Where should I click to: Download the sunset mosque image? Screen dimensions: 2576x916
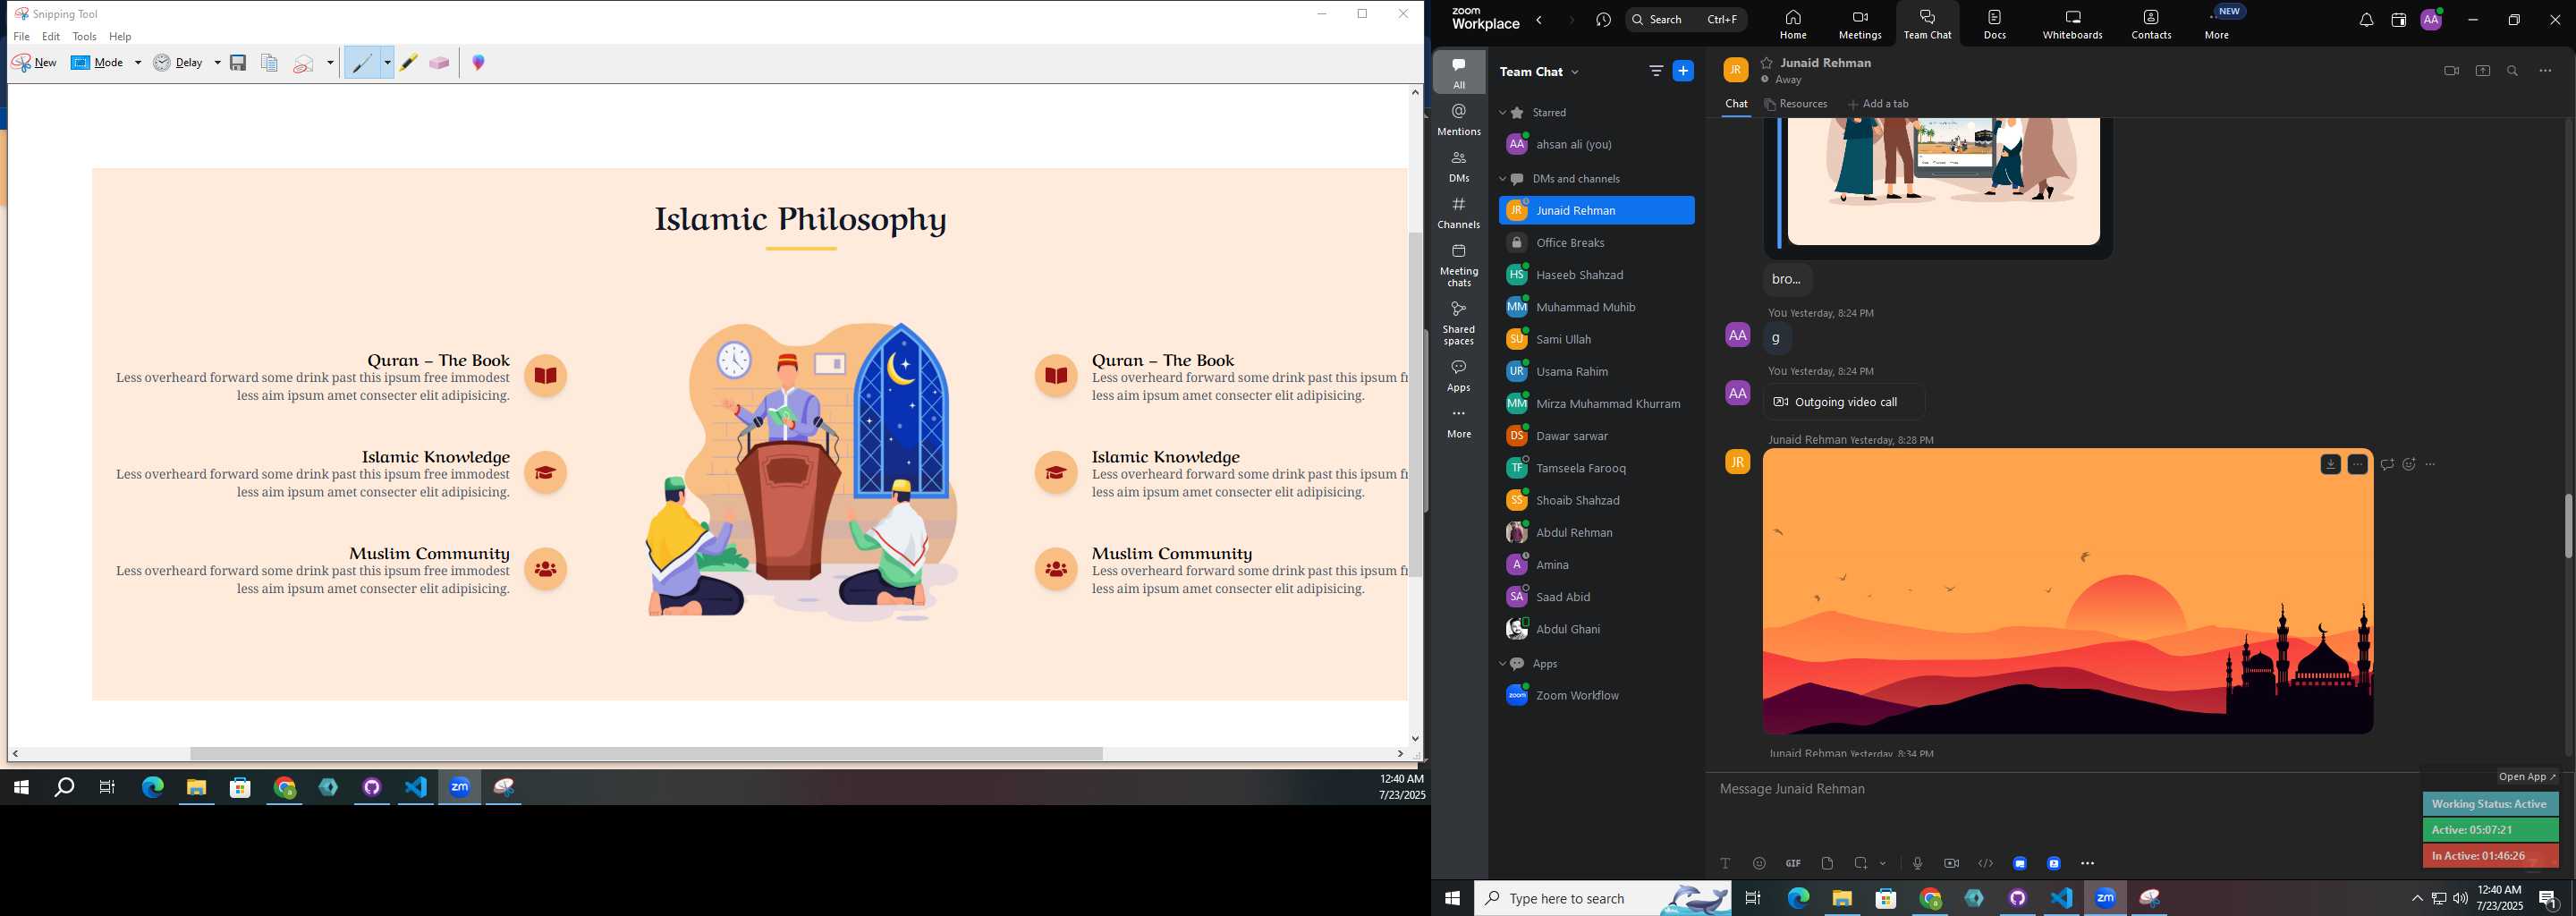pyautogui.click(x=2330, y=464)
